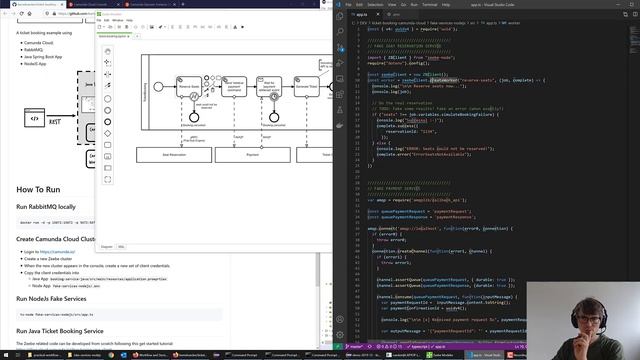This screenshot has width=640, height=360.
Task: Open a new browser tab
Action: coord(183,4)
